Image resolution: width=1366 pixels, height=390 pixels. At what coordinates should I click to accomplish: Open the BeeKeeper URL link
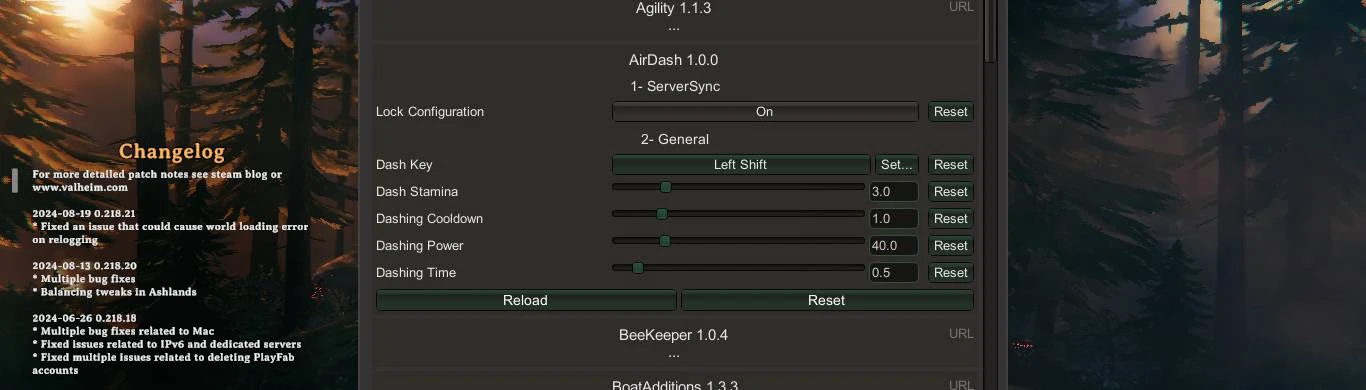pos(960,334)
